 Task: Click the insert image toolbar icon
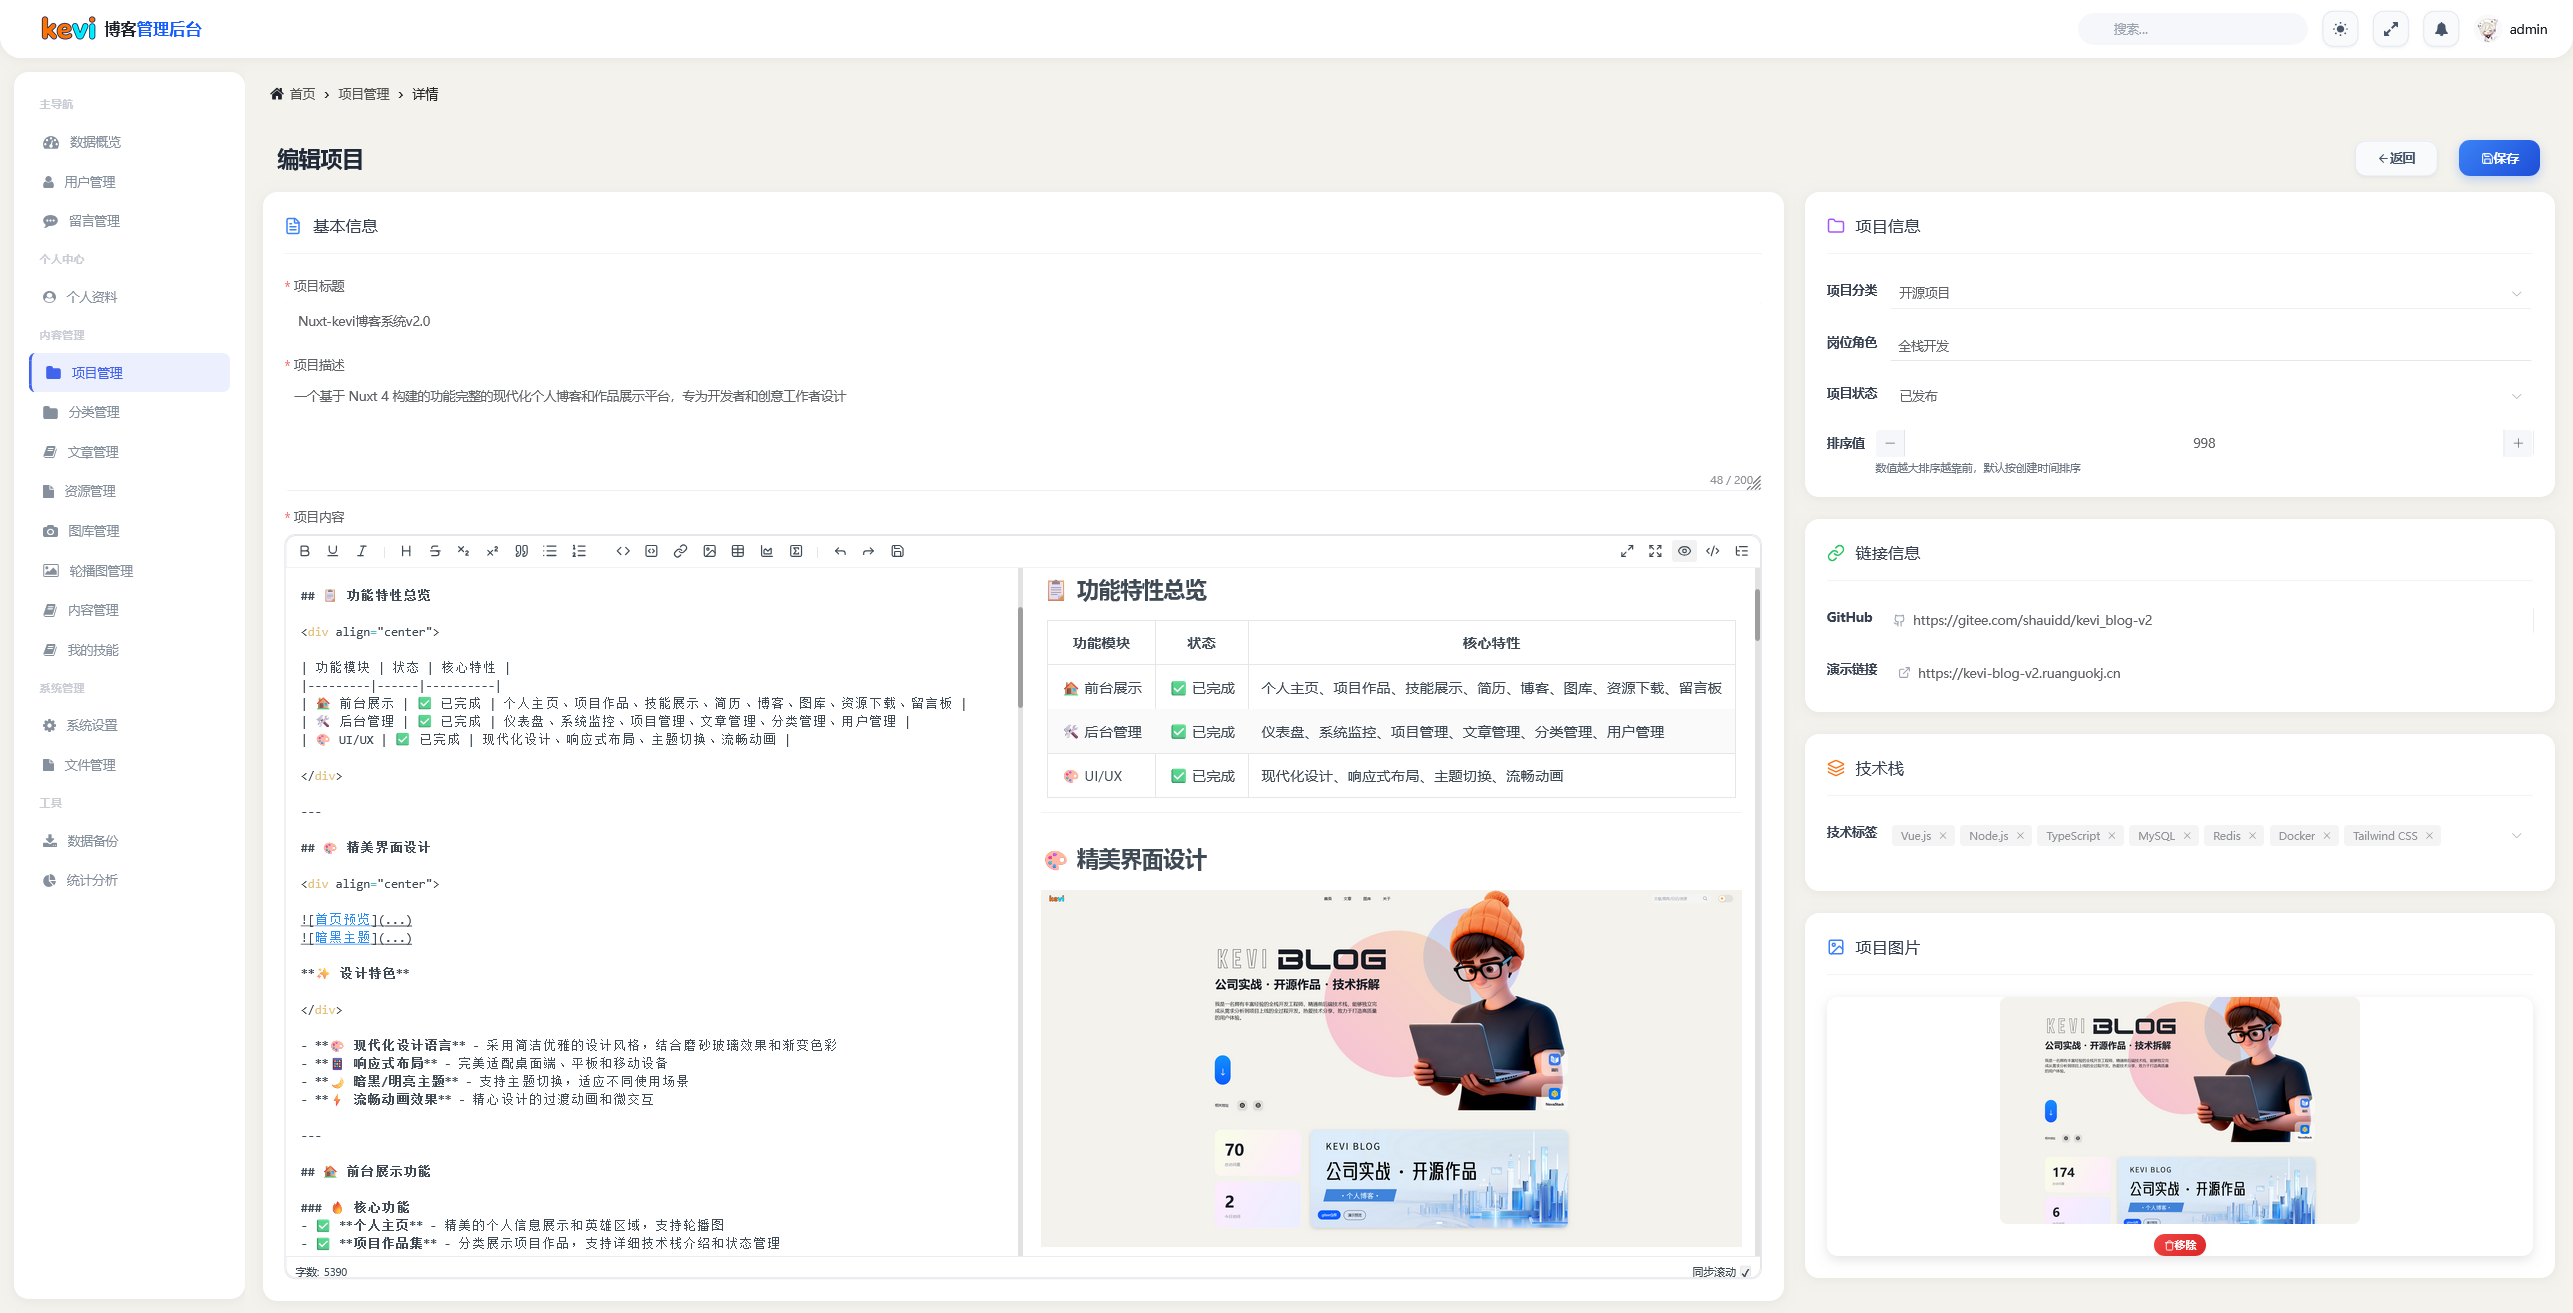click(709, 551)
